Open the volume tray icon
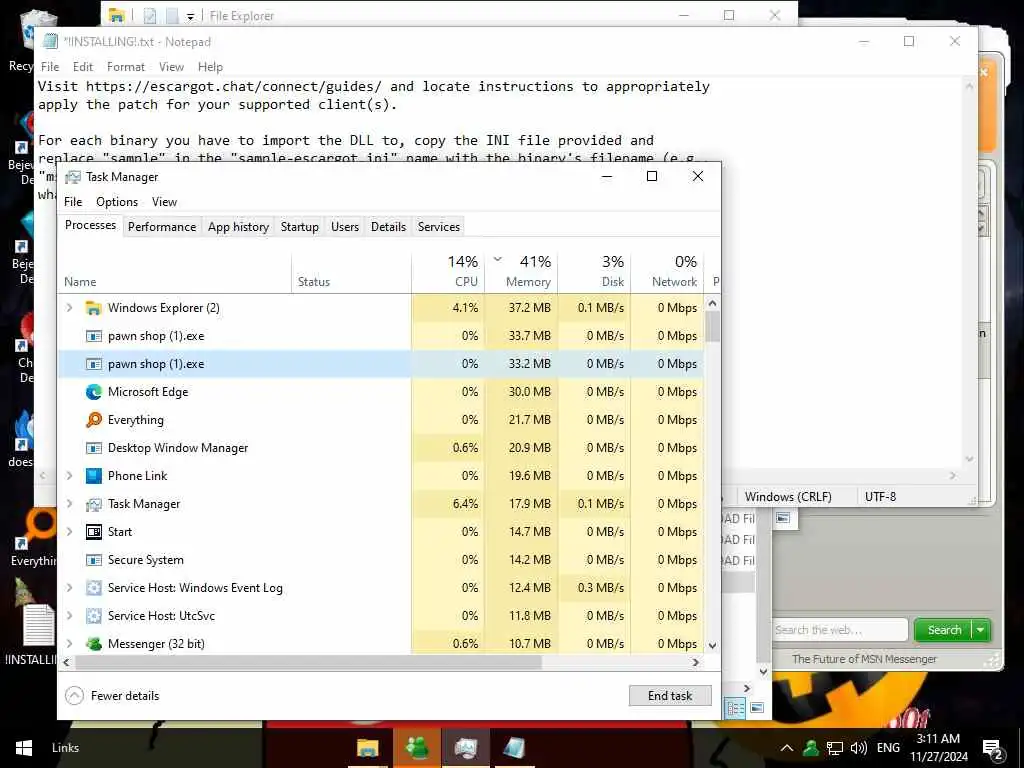The image size is (1024, 768). [859, 748]
